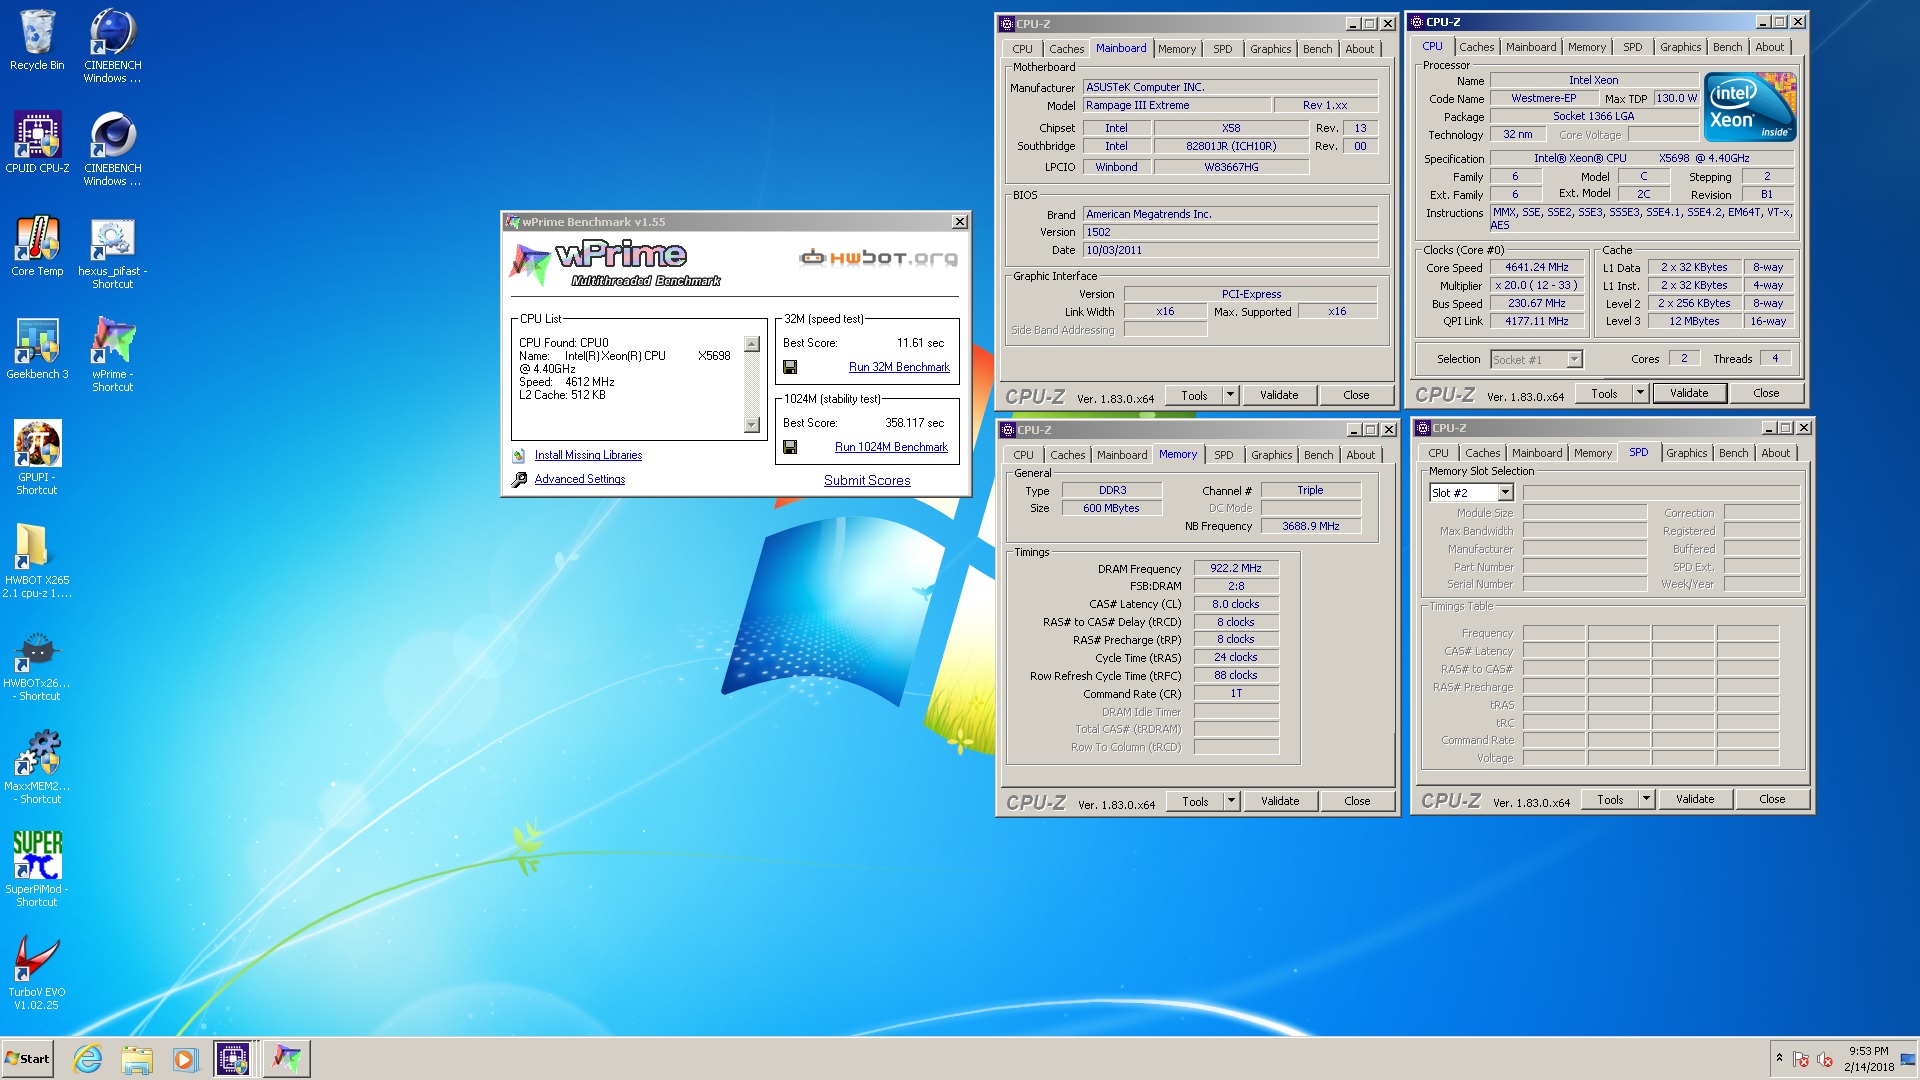Click Validate in CPU tab CPU-Z window
The width and height of the screenshot is (1920, 1080).
[1689, 393]
